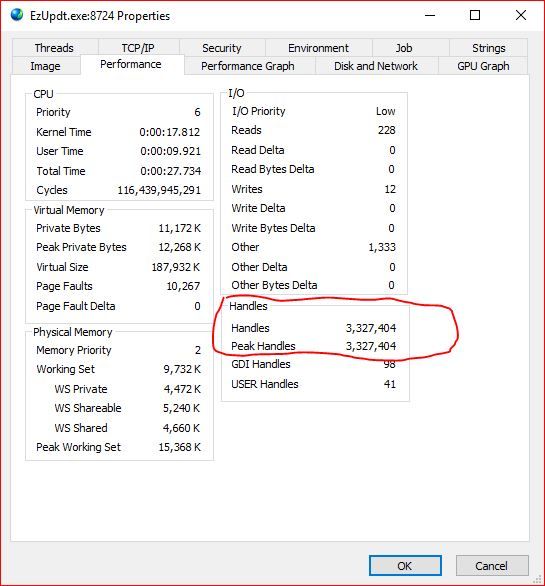Click the Virtual Memory group heading

pyautogui.click(x=69, y=210)
